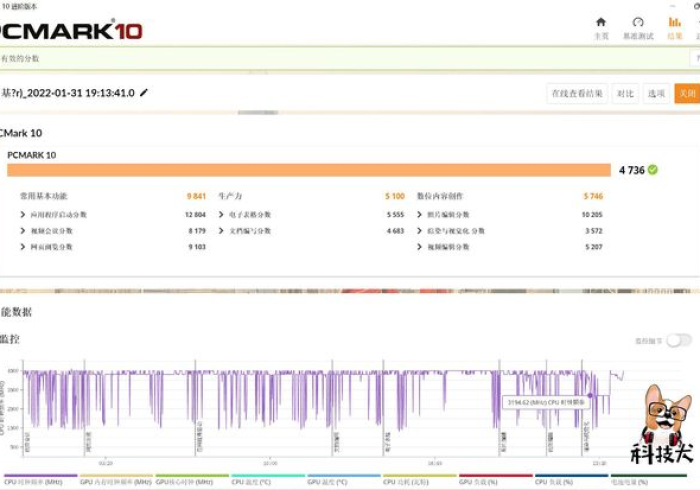Click the orange PCMark 10 score bar
Viewport: 700px width, 490px height.
coord(305,170)
